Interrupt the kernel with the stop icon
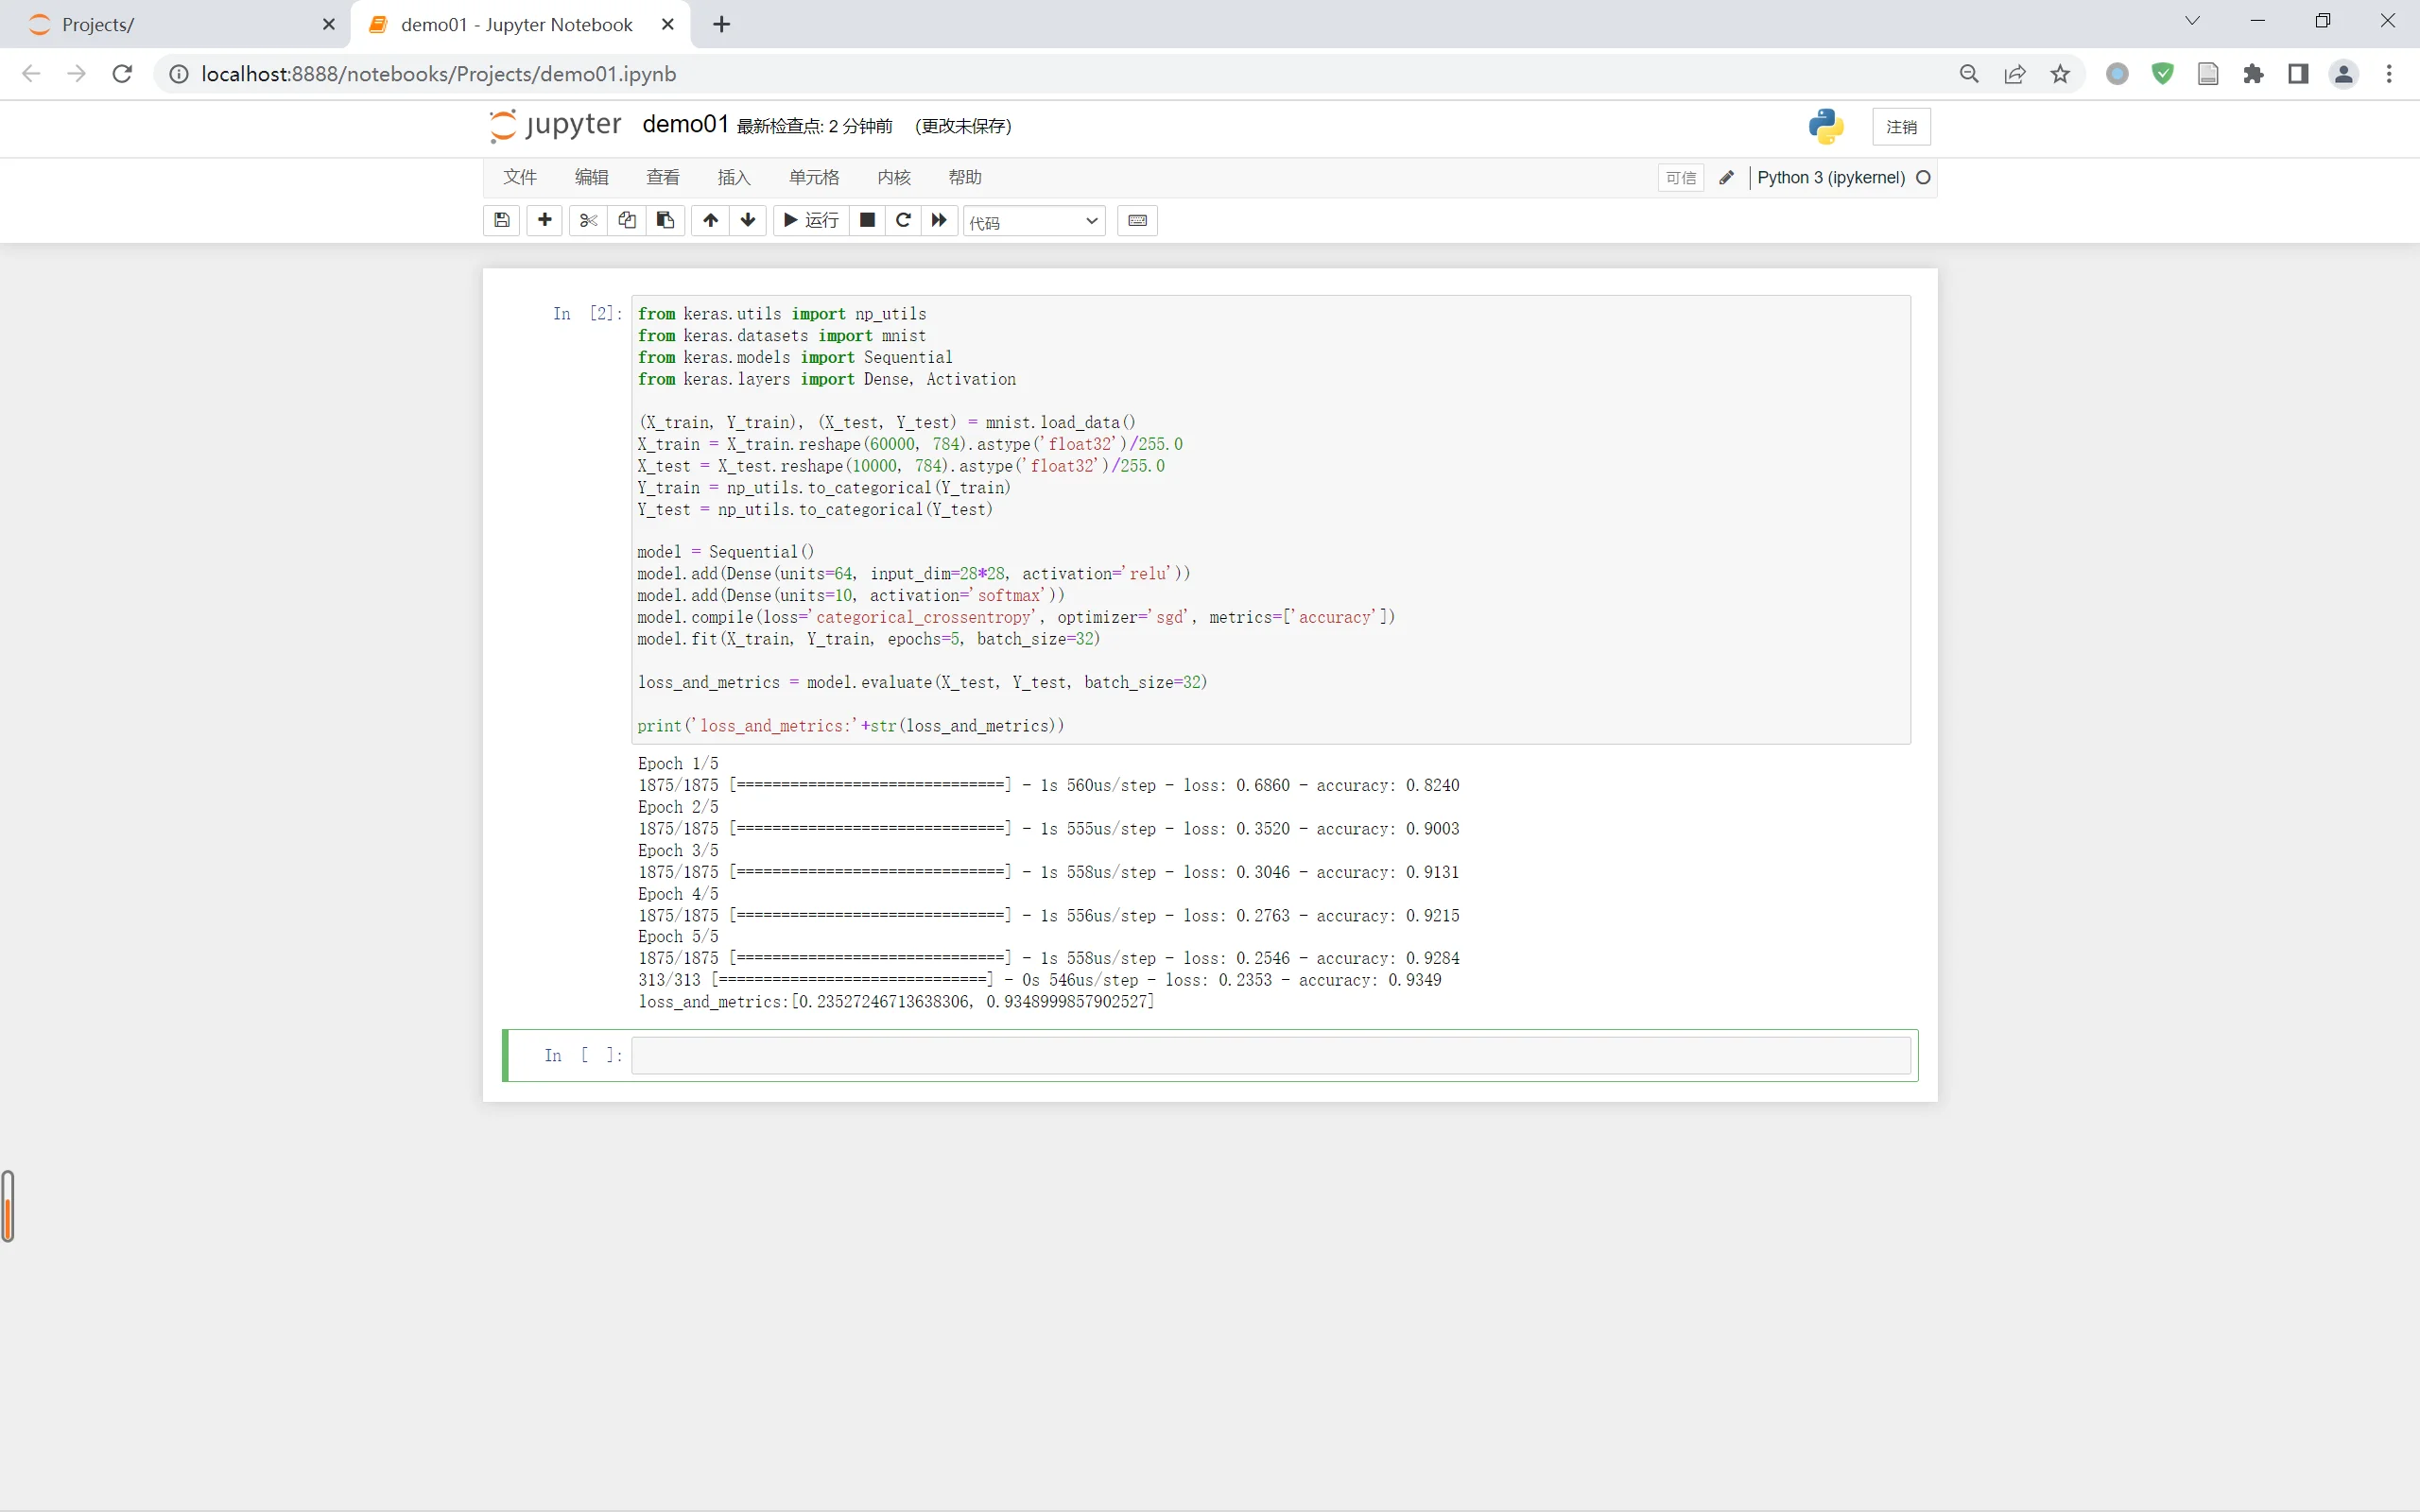The height and width of the screenshot is (1512, 2420). (x=867, y=220)
